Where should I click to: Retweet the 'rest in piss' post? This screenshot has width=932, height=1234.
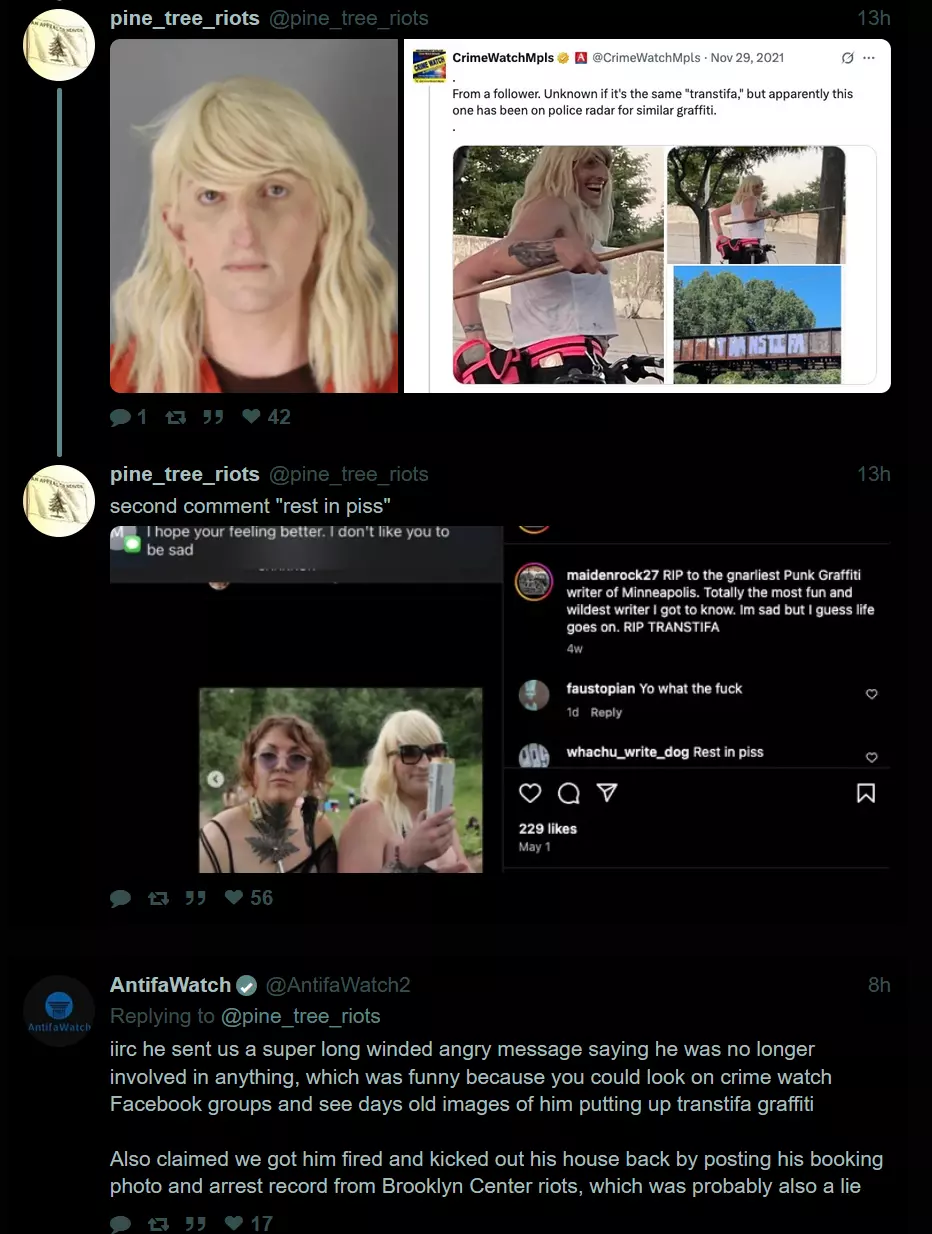tap(158, 898)
